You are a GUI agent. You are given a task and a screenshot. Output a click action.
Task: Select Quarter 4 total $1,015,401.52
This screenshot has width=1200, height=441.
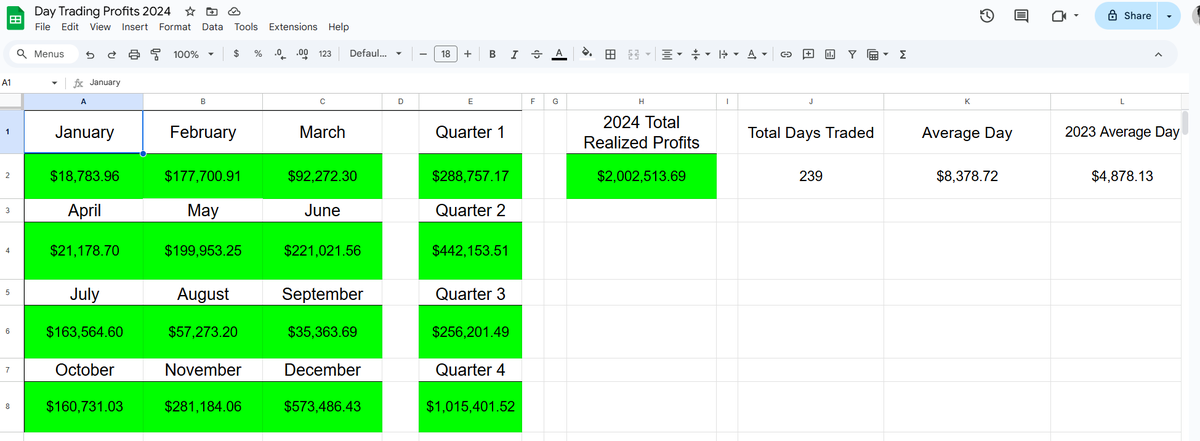(470, 407)
